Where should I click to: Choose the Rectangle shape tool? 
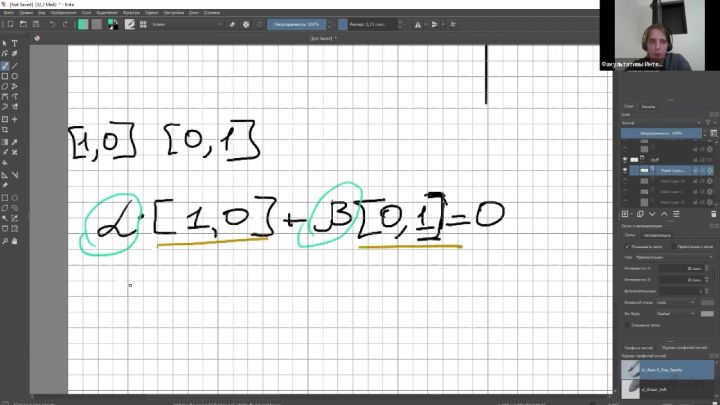5,76
